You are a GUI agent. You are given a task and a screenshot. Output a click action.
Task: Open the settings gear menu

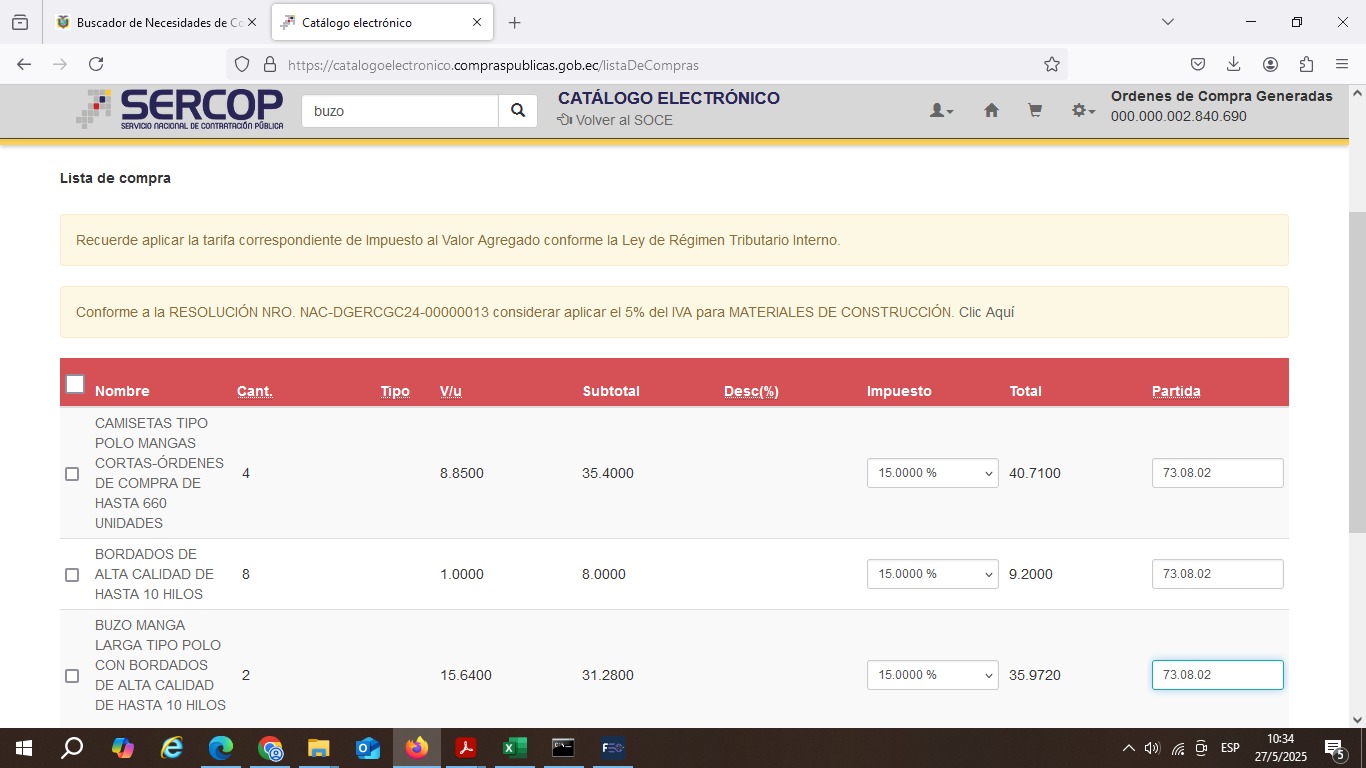1083,111
